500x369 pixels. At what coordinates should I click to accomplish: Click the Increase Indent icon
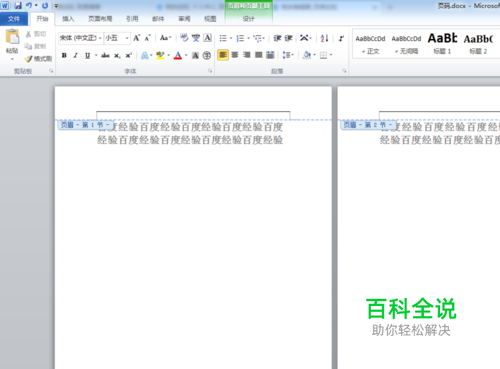click(x=289, y=38)
